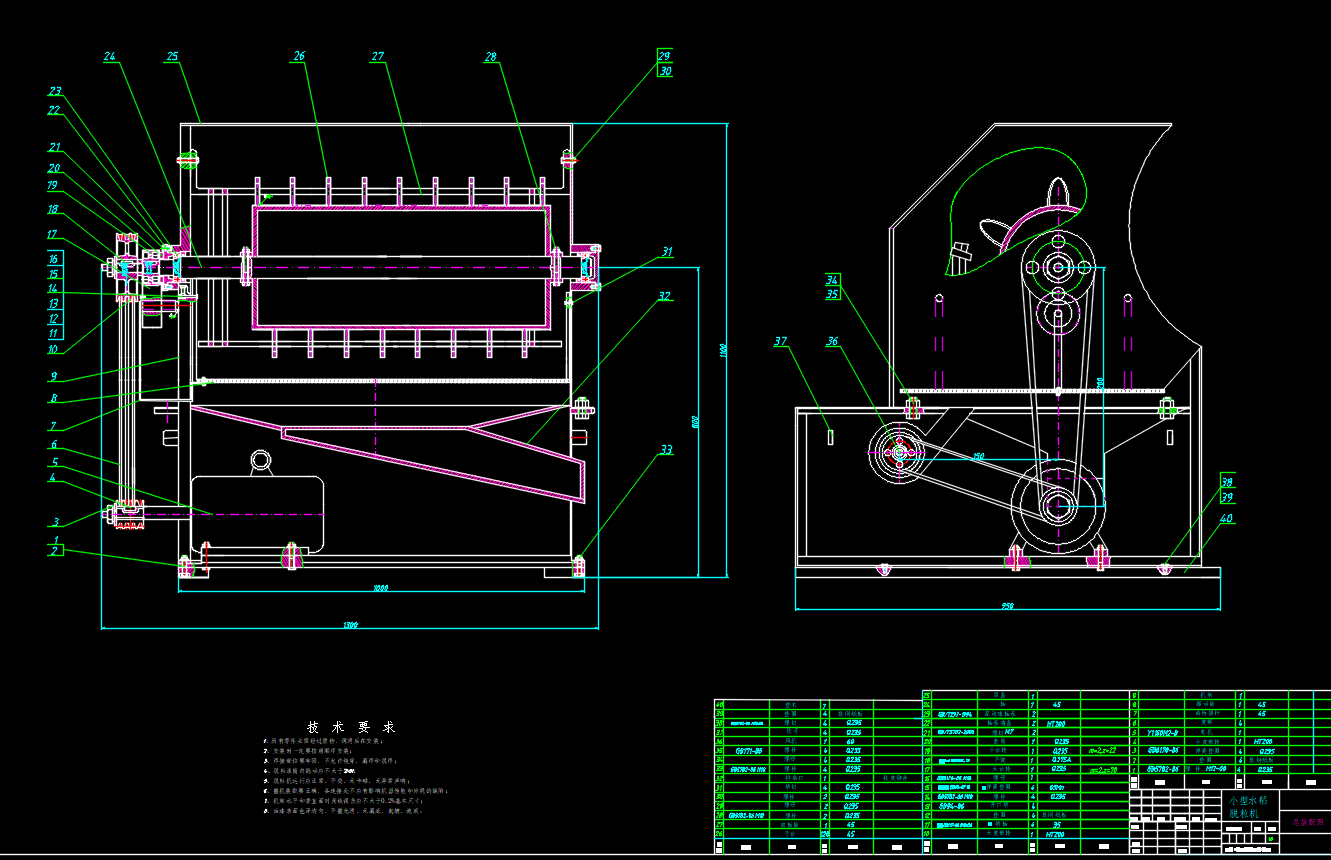Click the 1300 overall width dimension

pyautogui.click(x=350, y=625)
